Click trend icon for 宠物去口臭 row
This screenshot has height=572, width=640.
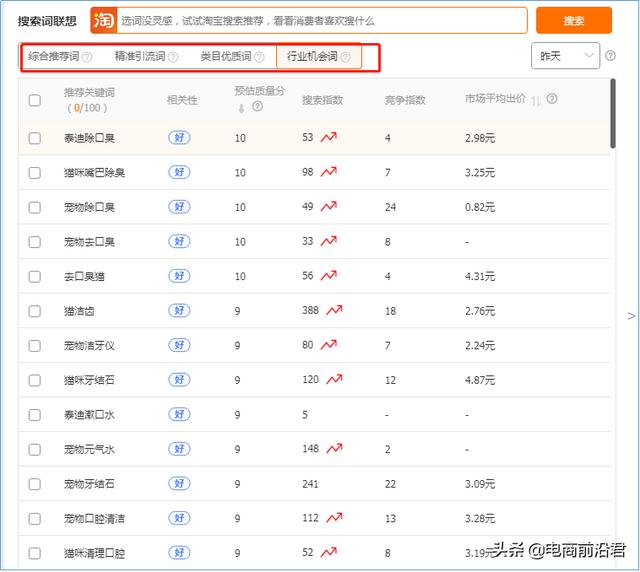pyautogui.click(x=329, y=241)
